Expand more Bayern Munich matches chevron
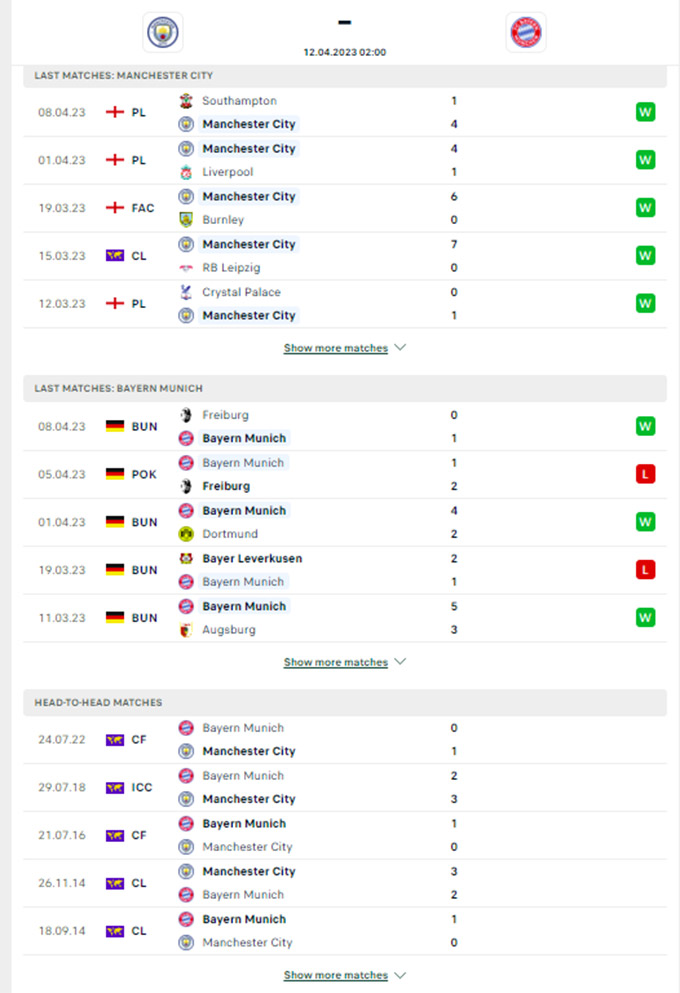The height and width of the screenshot is (993, 680). point(400,661)
